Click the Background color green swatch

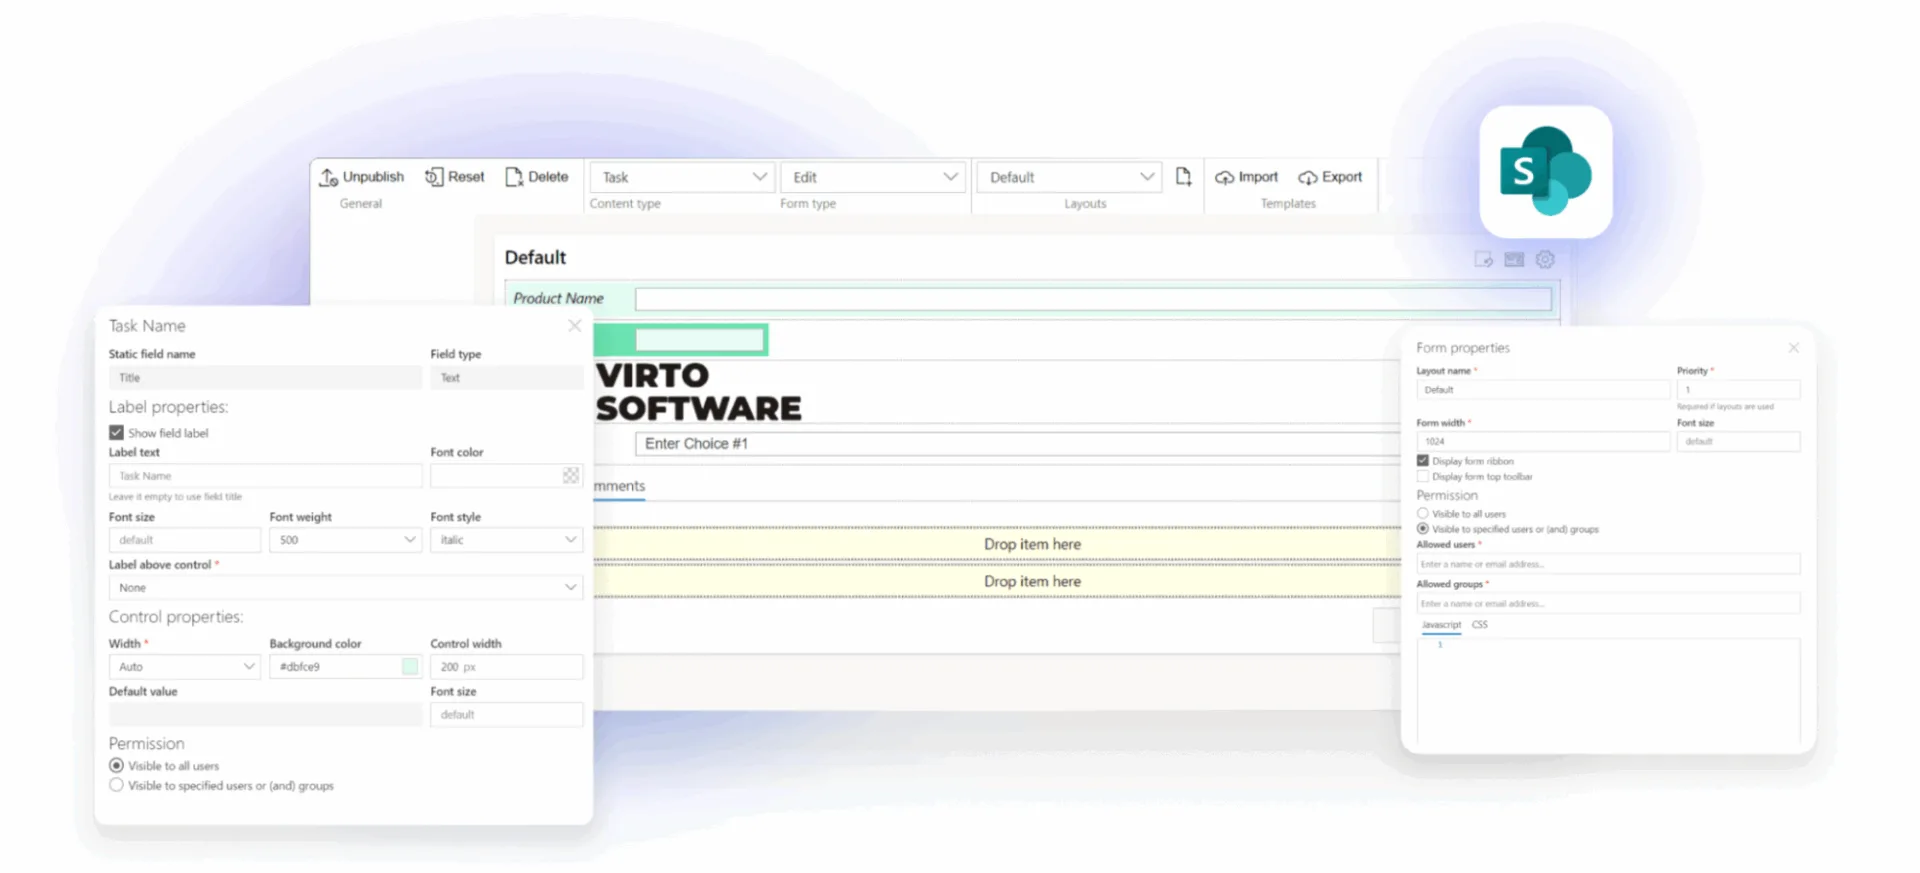(x=410, y=667)
